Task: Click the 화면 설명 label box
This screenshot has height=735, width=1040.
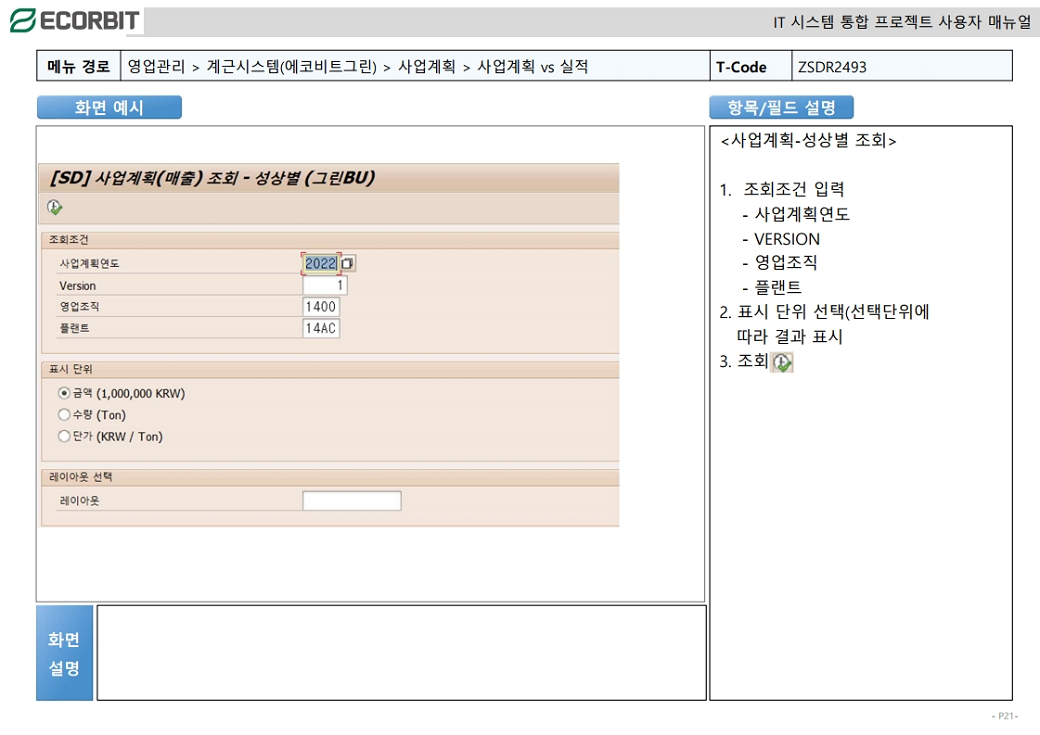Action: tap(65, 653)
